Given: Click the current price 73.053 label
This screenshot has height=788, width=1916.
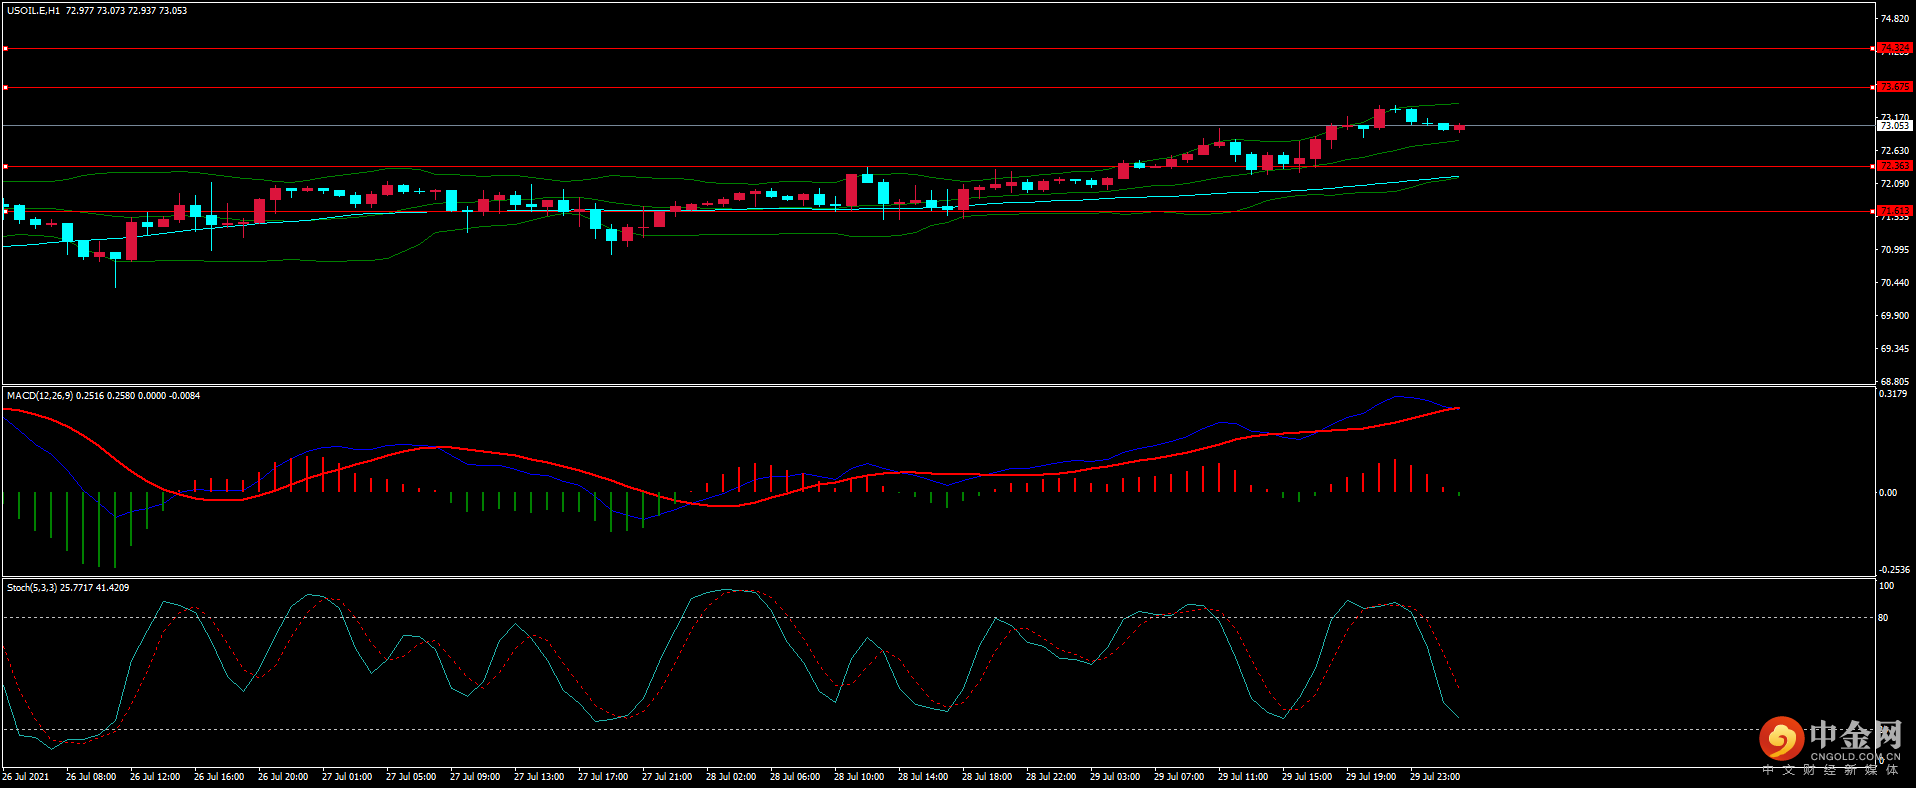Looking at the screenshot, I should [x=1894, y=126].
